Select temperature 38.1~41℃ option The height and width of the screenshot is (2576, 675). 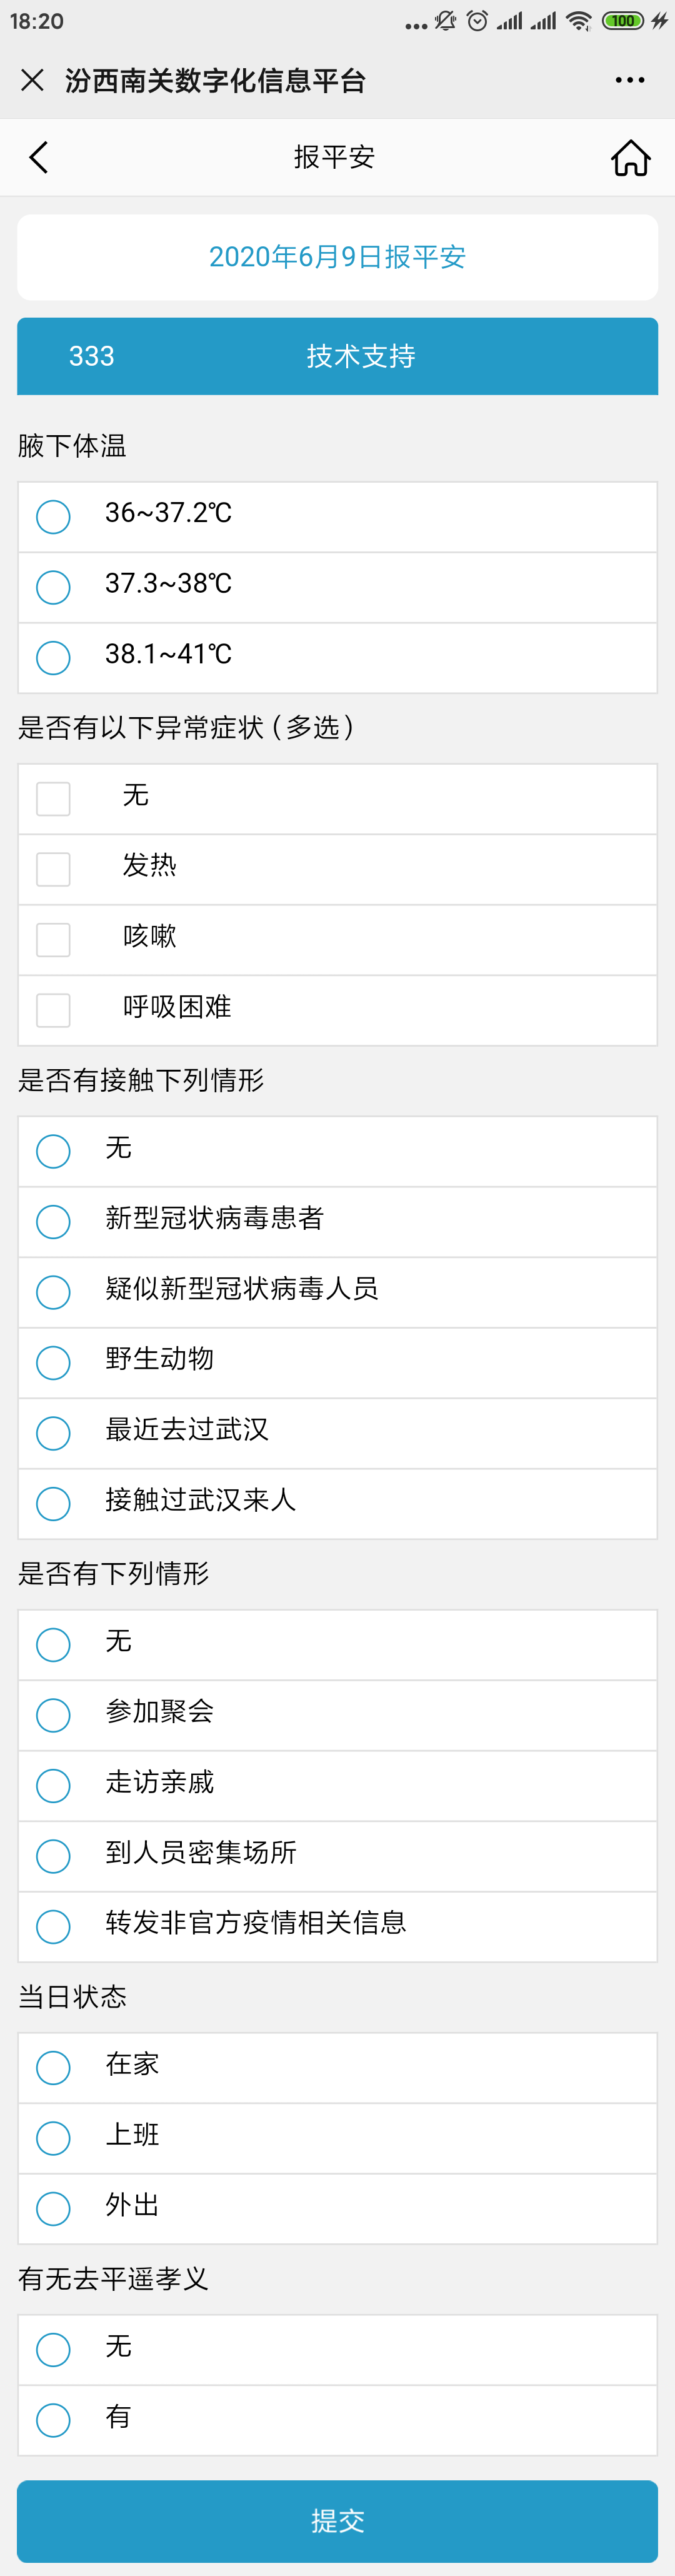click(53, 657)
